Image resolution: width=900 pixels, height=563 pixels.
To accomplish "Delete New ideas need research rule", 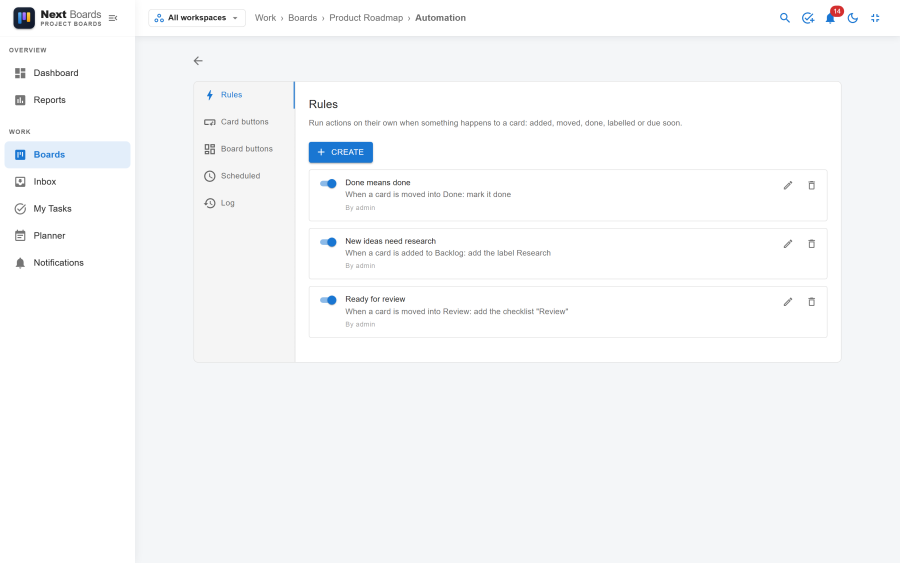I will tap(812, 244).
